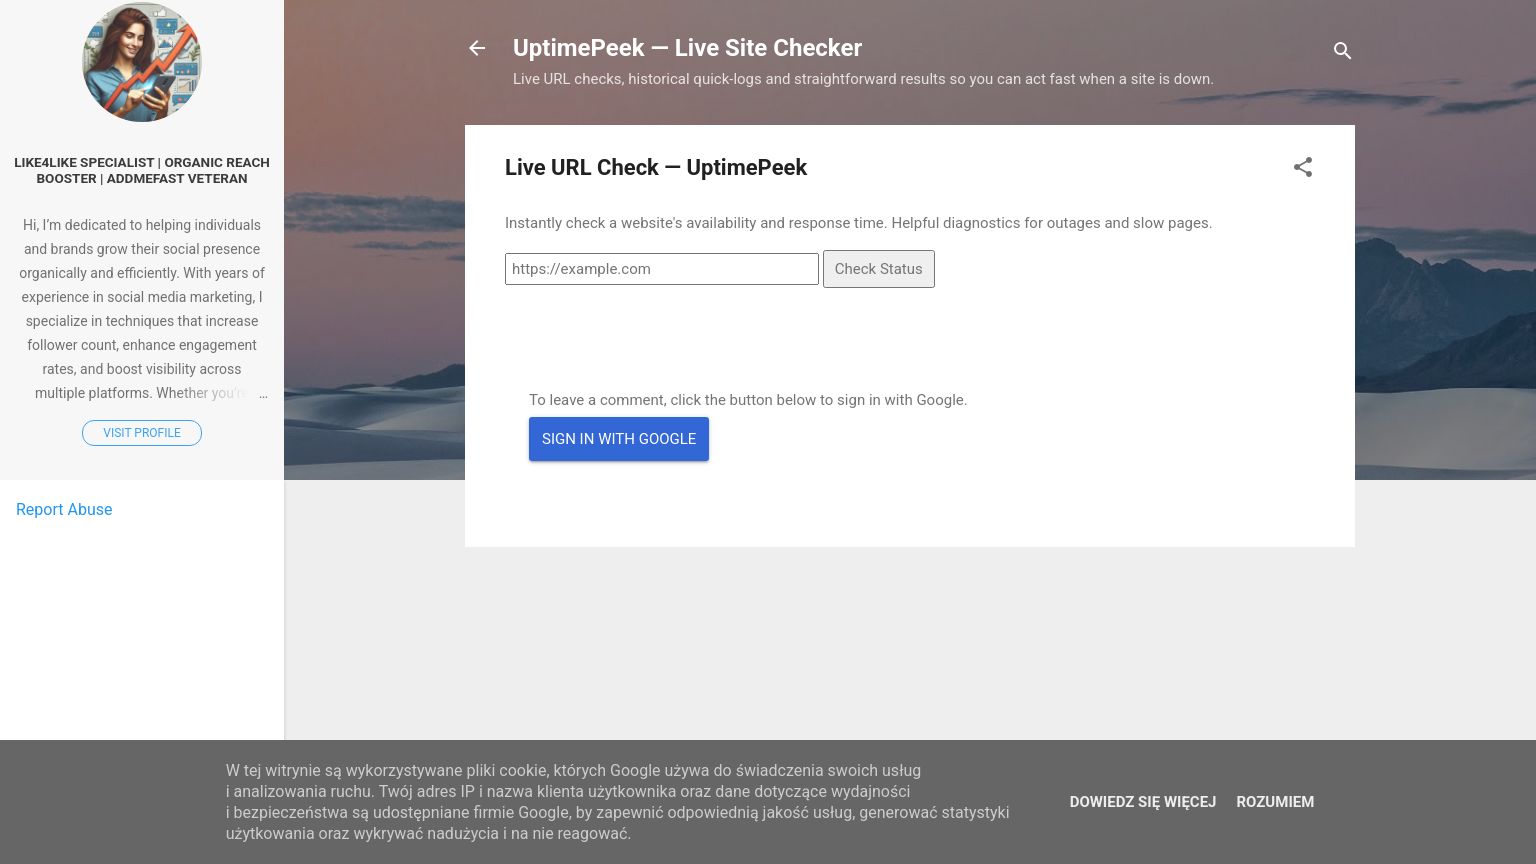The width and height of the screenshot is (1536, 864).
Task: Click the magnifying glass next to the title
Action: 1343,50
